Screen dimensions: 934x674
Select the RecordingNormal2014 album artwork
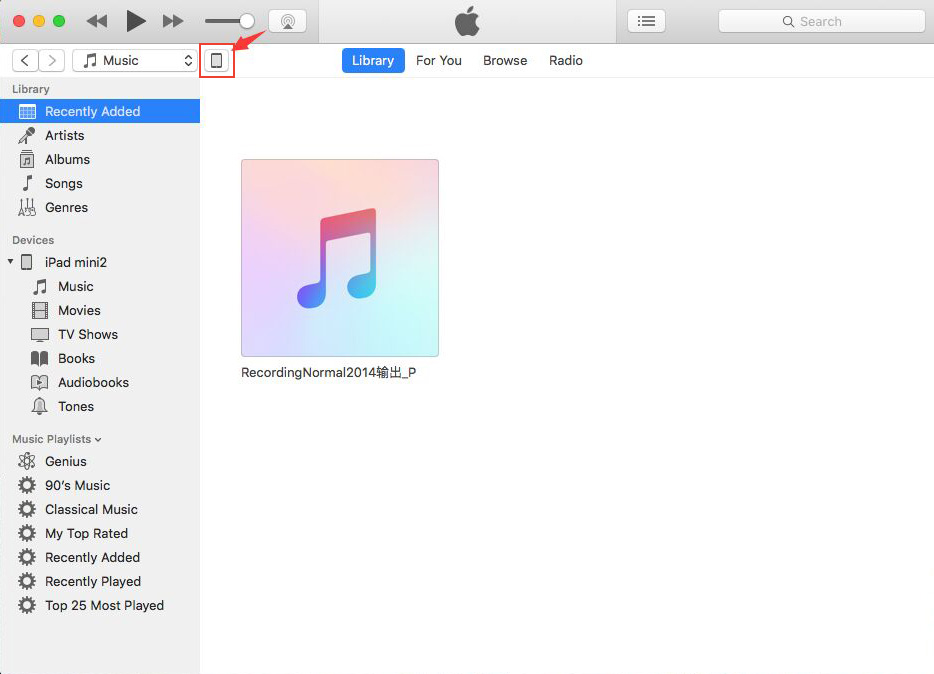[x=339, y=258]
